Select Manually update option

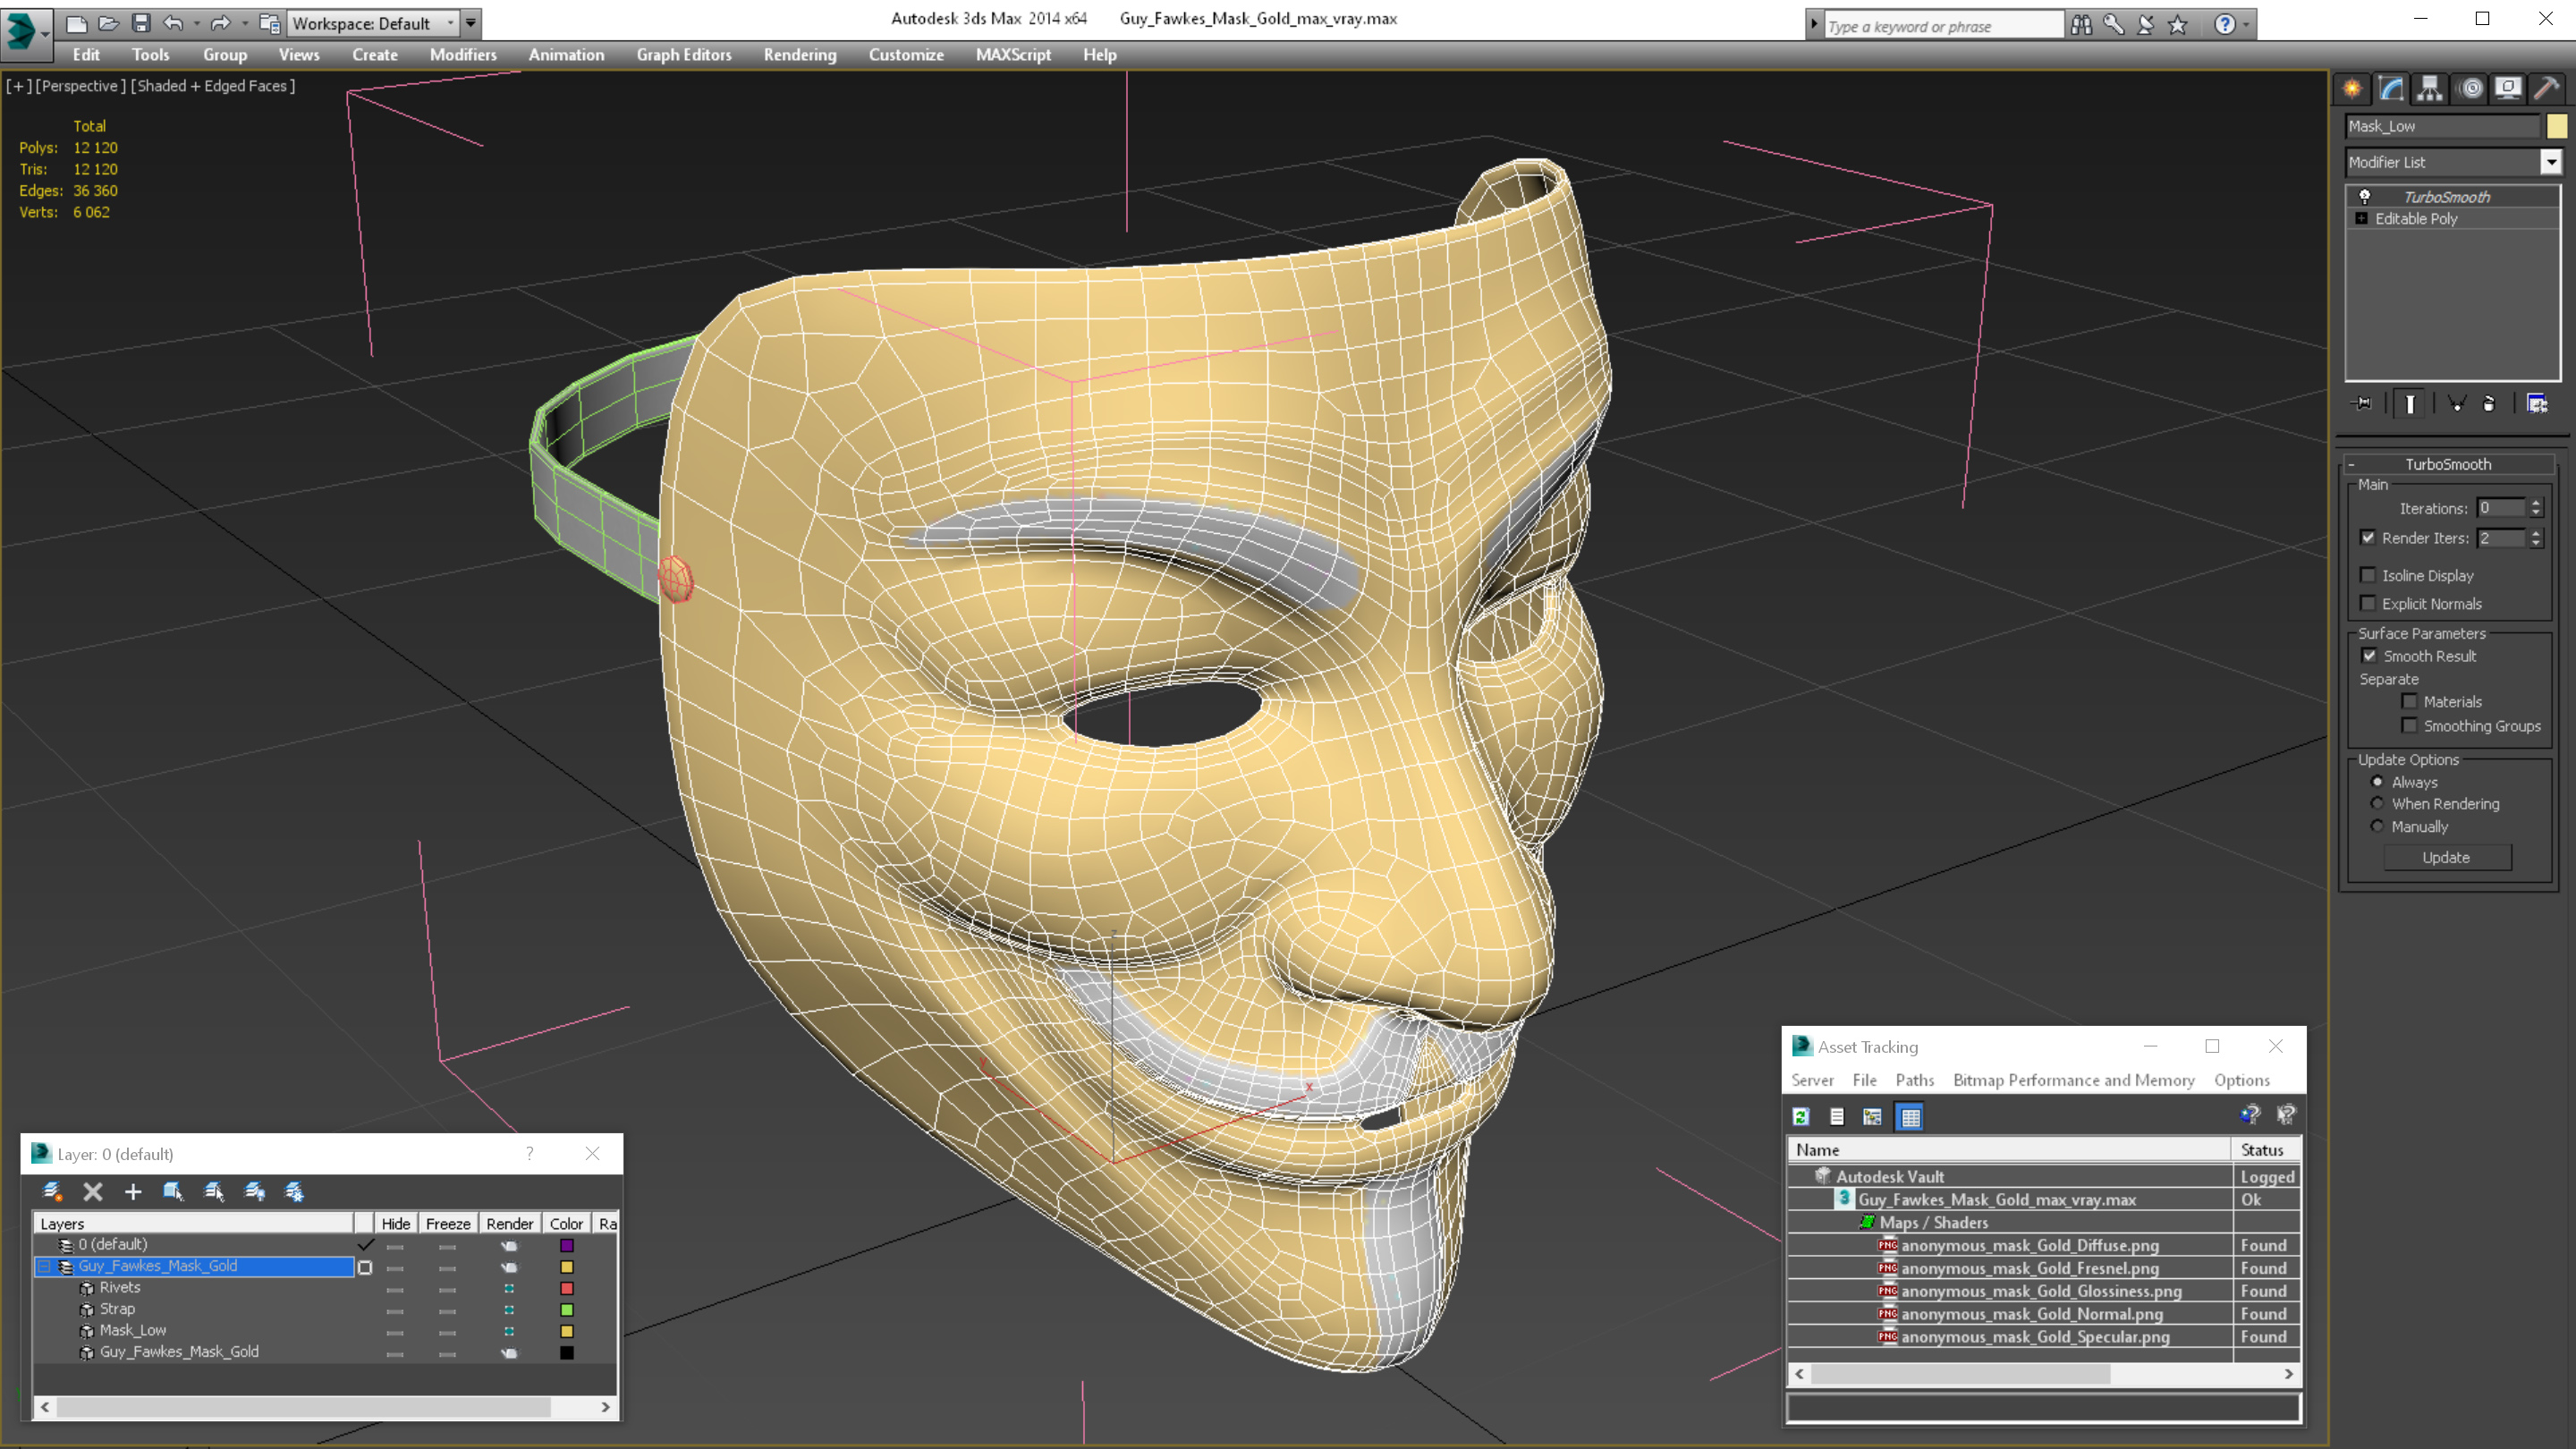tap(2377, 826)
